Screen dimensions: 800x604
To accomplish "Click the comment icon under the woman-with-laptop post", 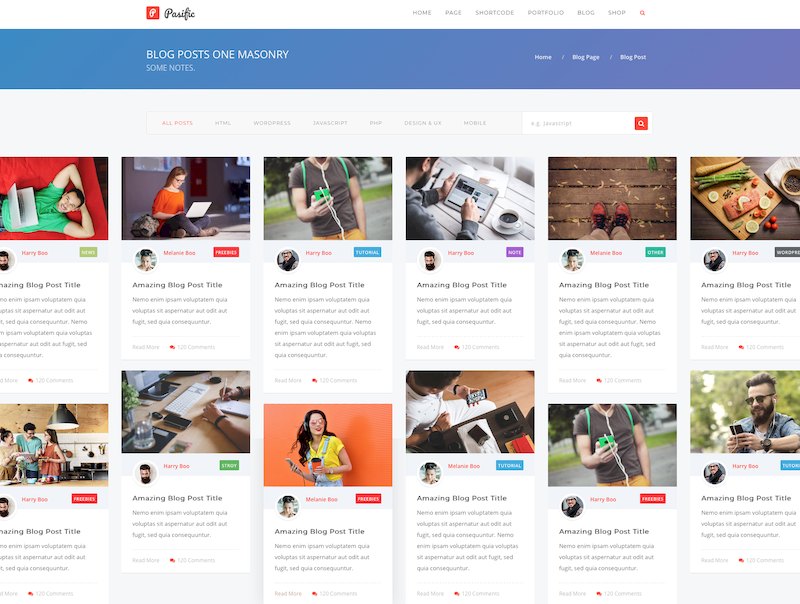I will click(x=172, y=347).
